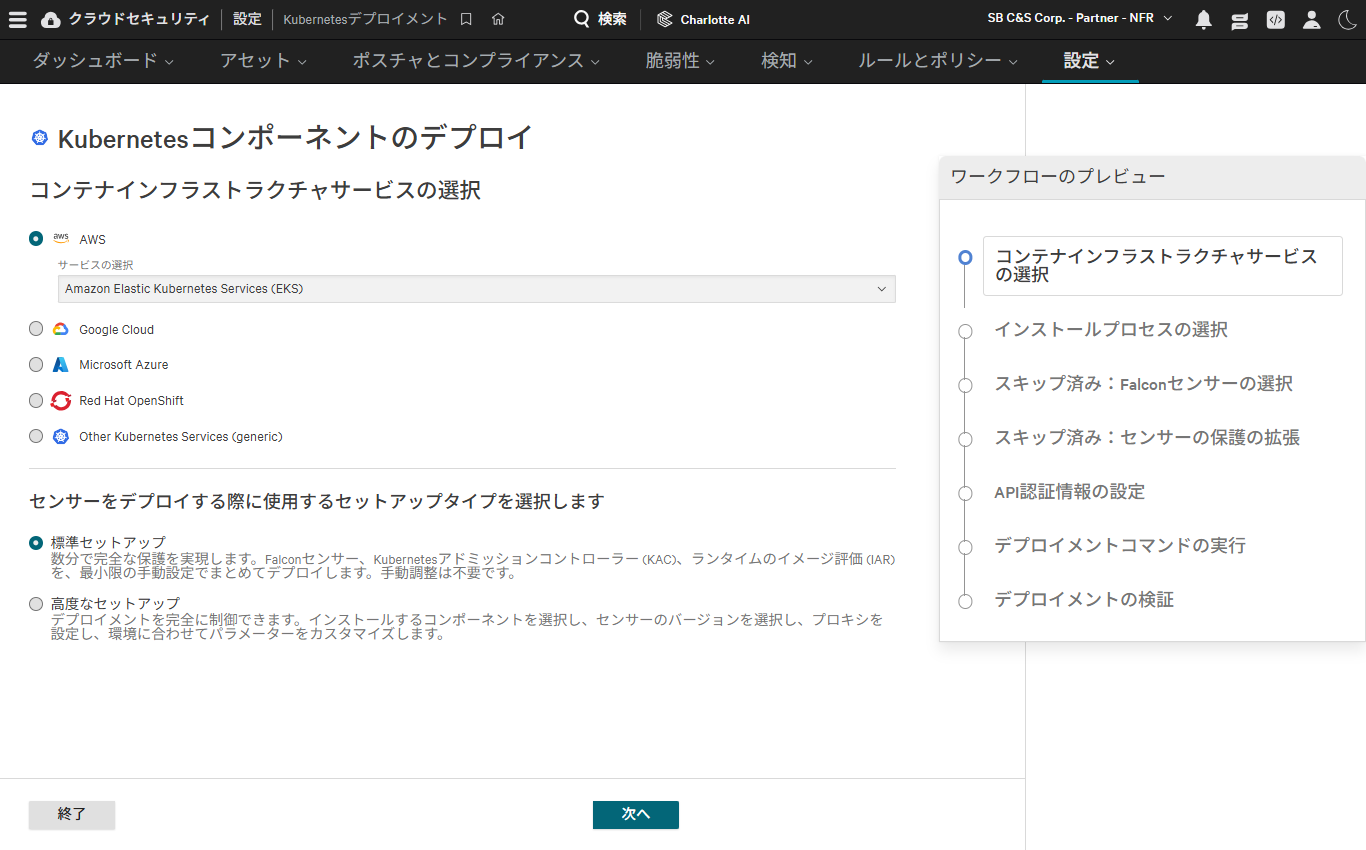Open the user profile icon
Screen dimensions: 1366x850
[x=1312, y=19]
